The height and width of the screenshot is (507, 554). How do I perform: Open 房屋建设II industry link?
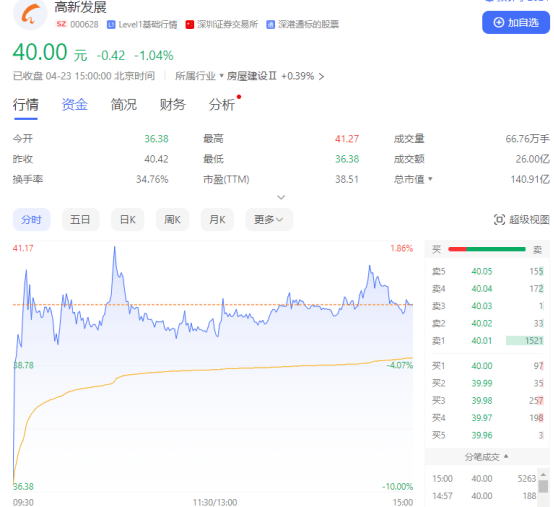[251, 76]
